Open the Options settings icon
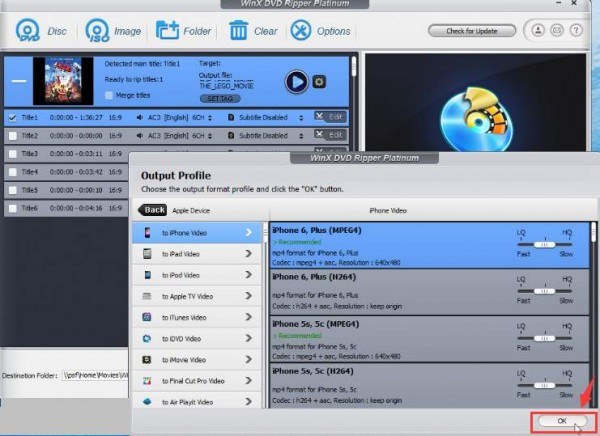600x436 pixels. coord(301,30)
